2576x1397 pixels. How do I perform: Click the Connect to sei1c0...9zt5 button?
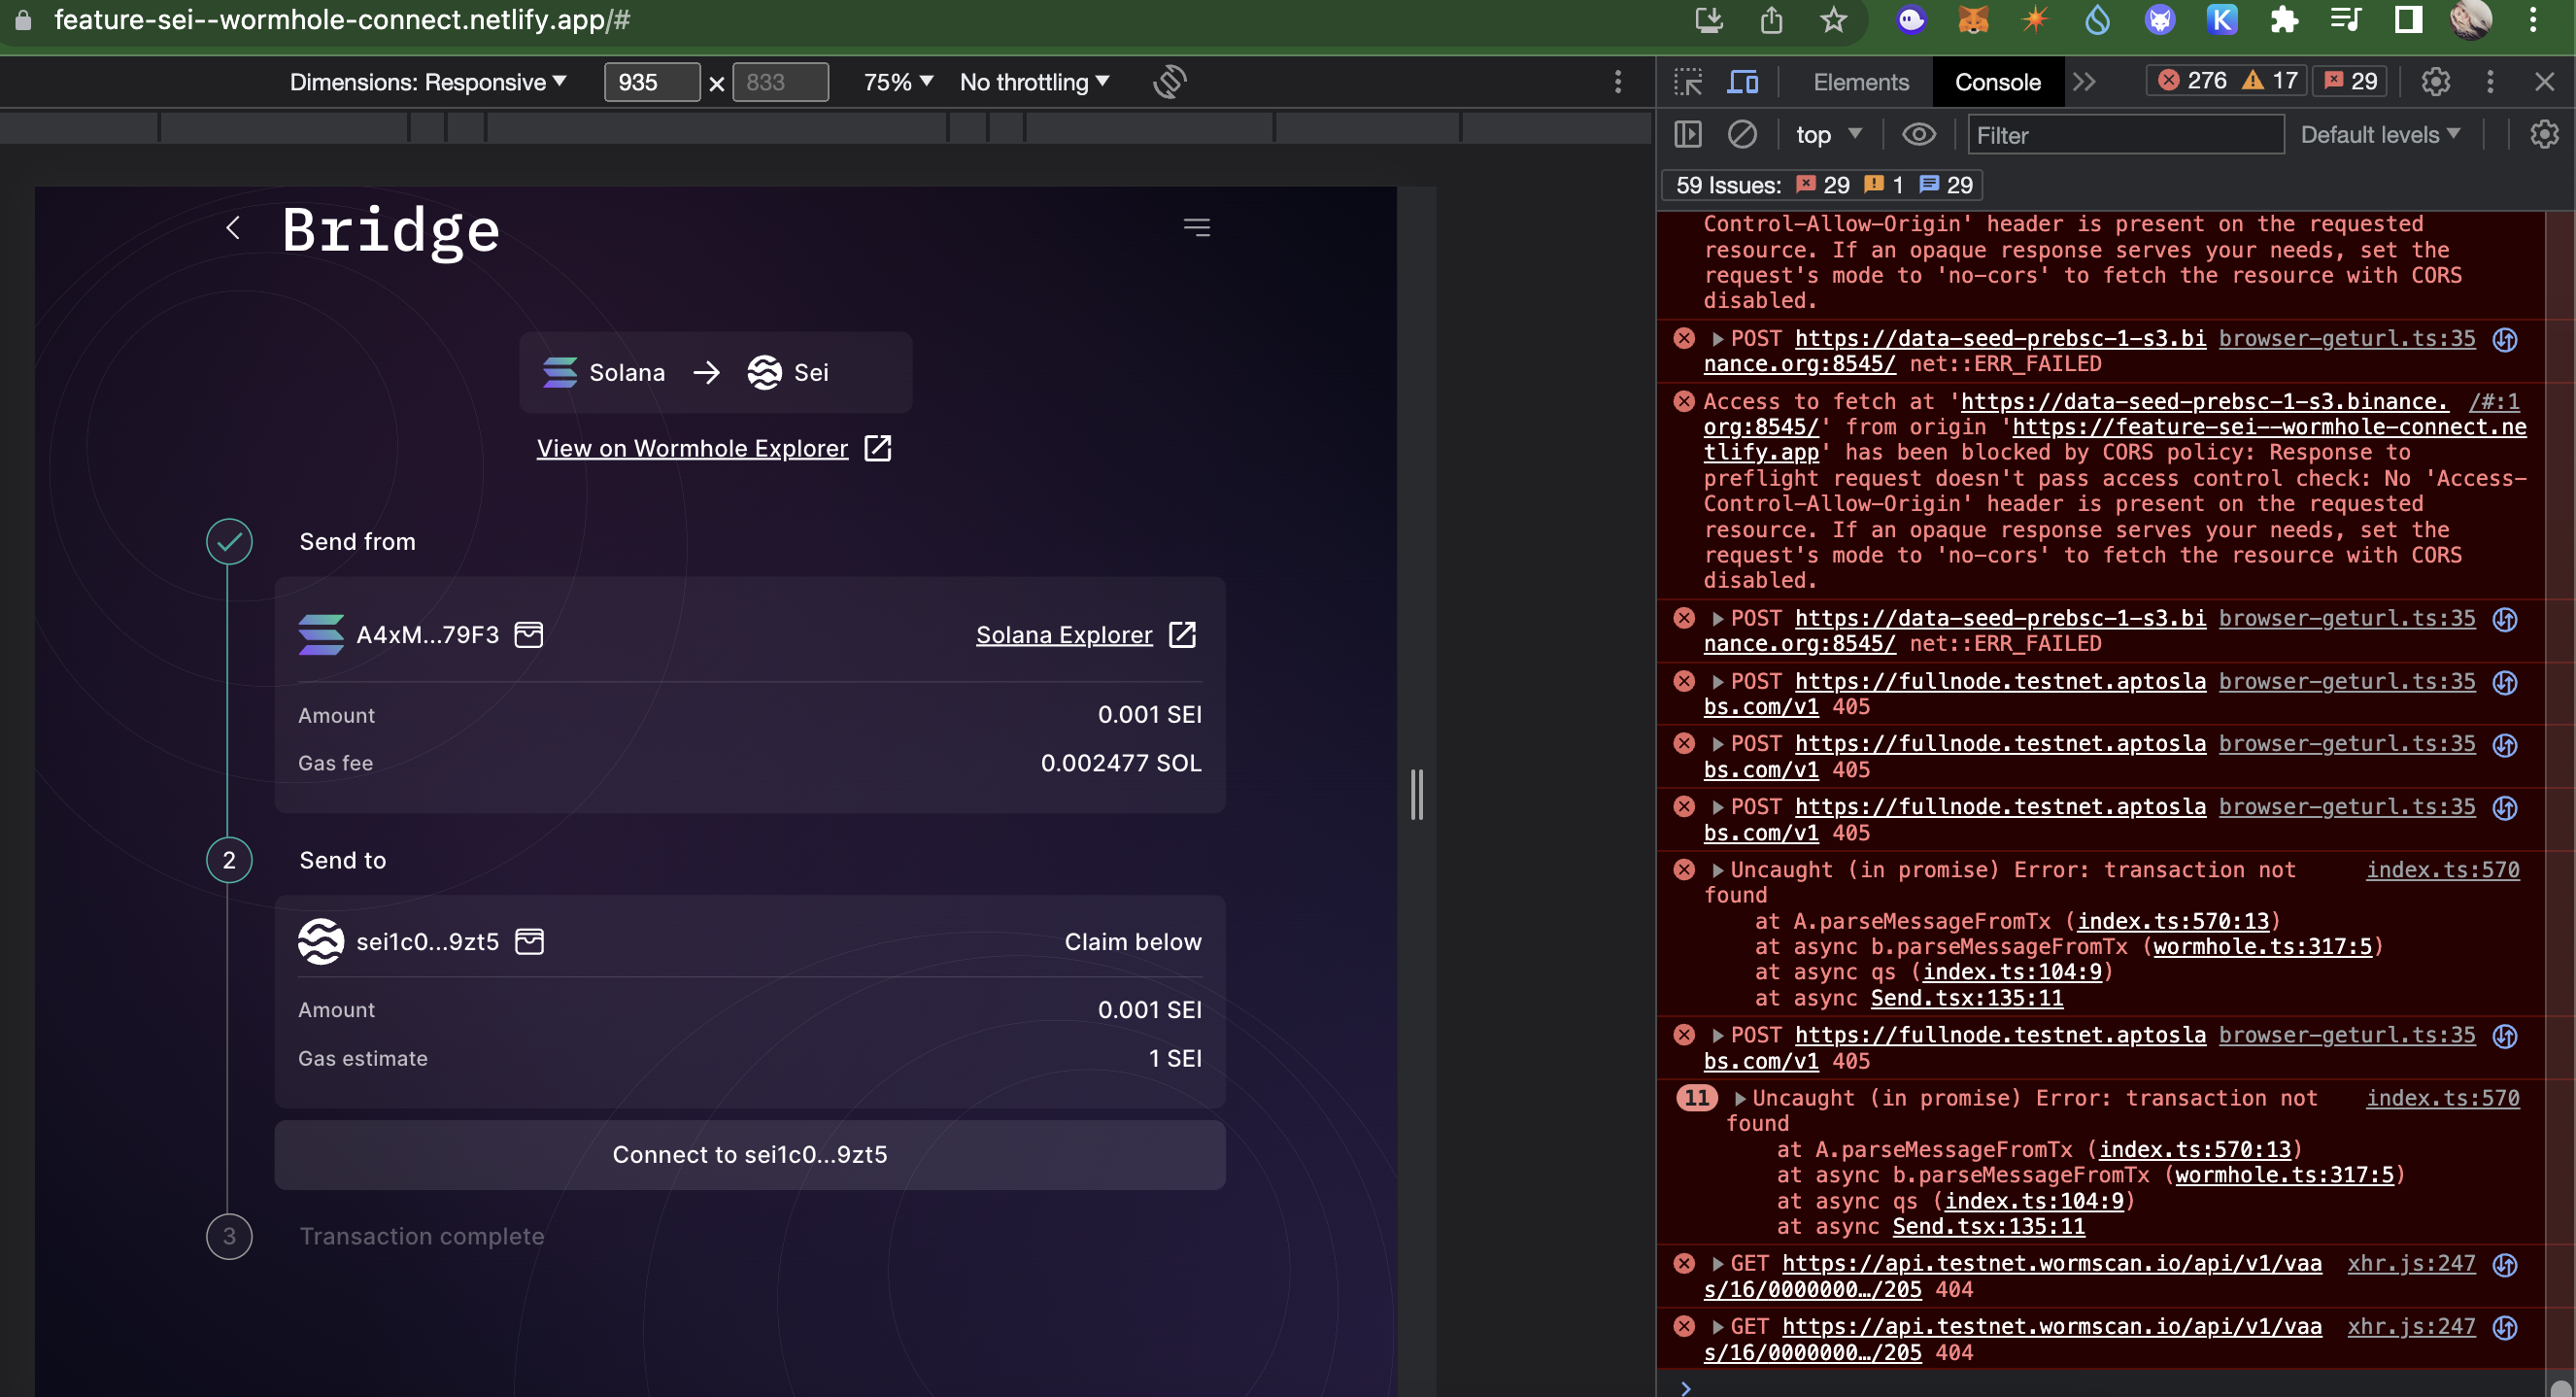pyautogui.click(x=749, y=1154)
